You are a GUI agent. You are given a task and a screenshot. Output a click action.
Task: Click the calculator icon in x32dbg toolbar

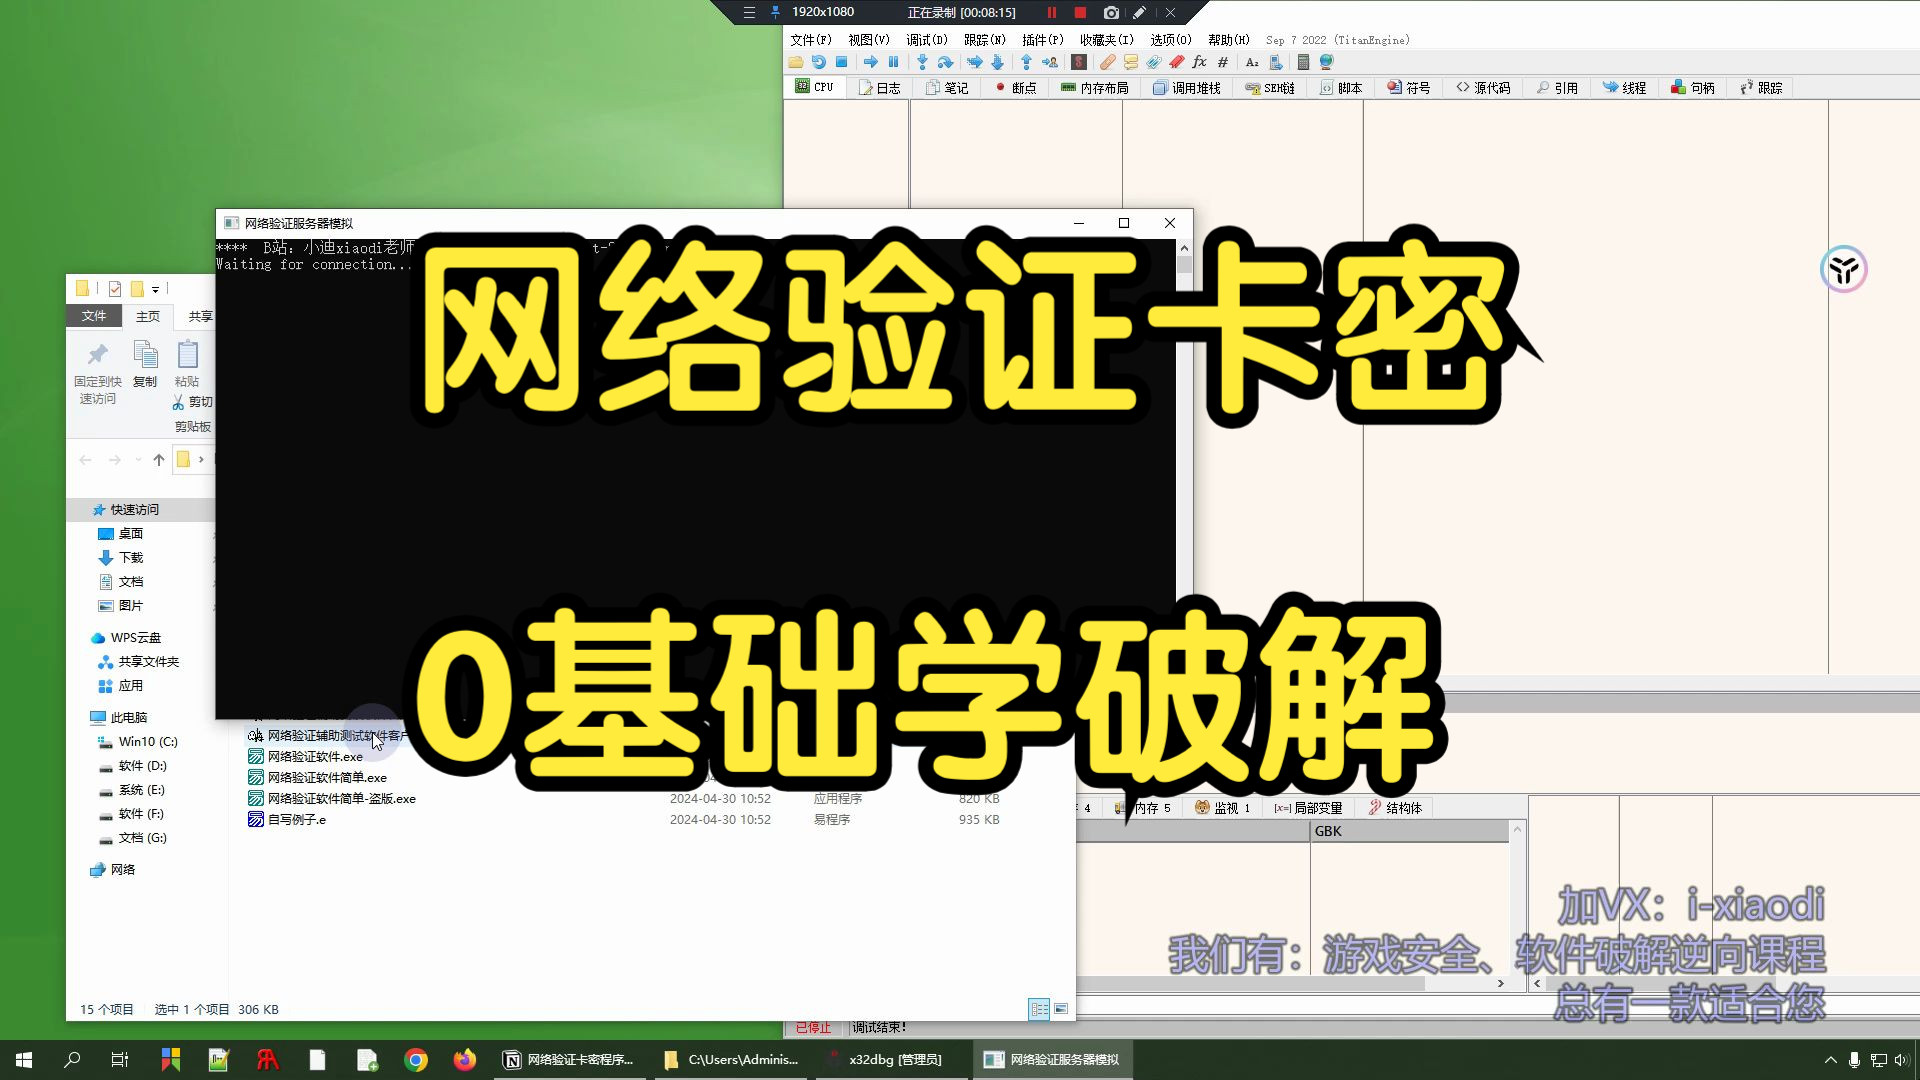pos(1303,62)
